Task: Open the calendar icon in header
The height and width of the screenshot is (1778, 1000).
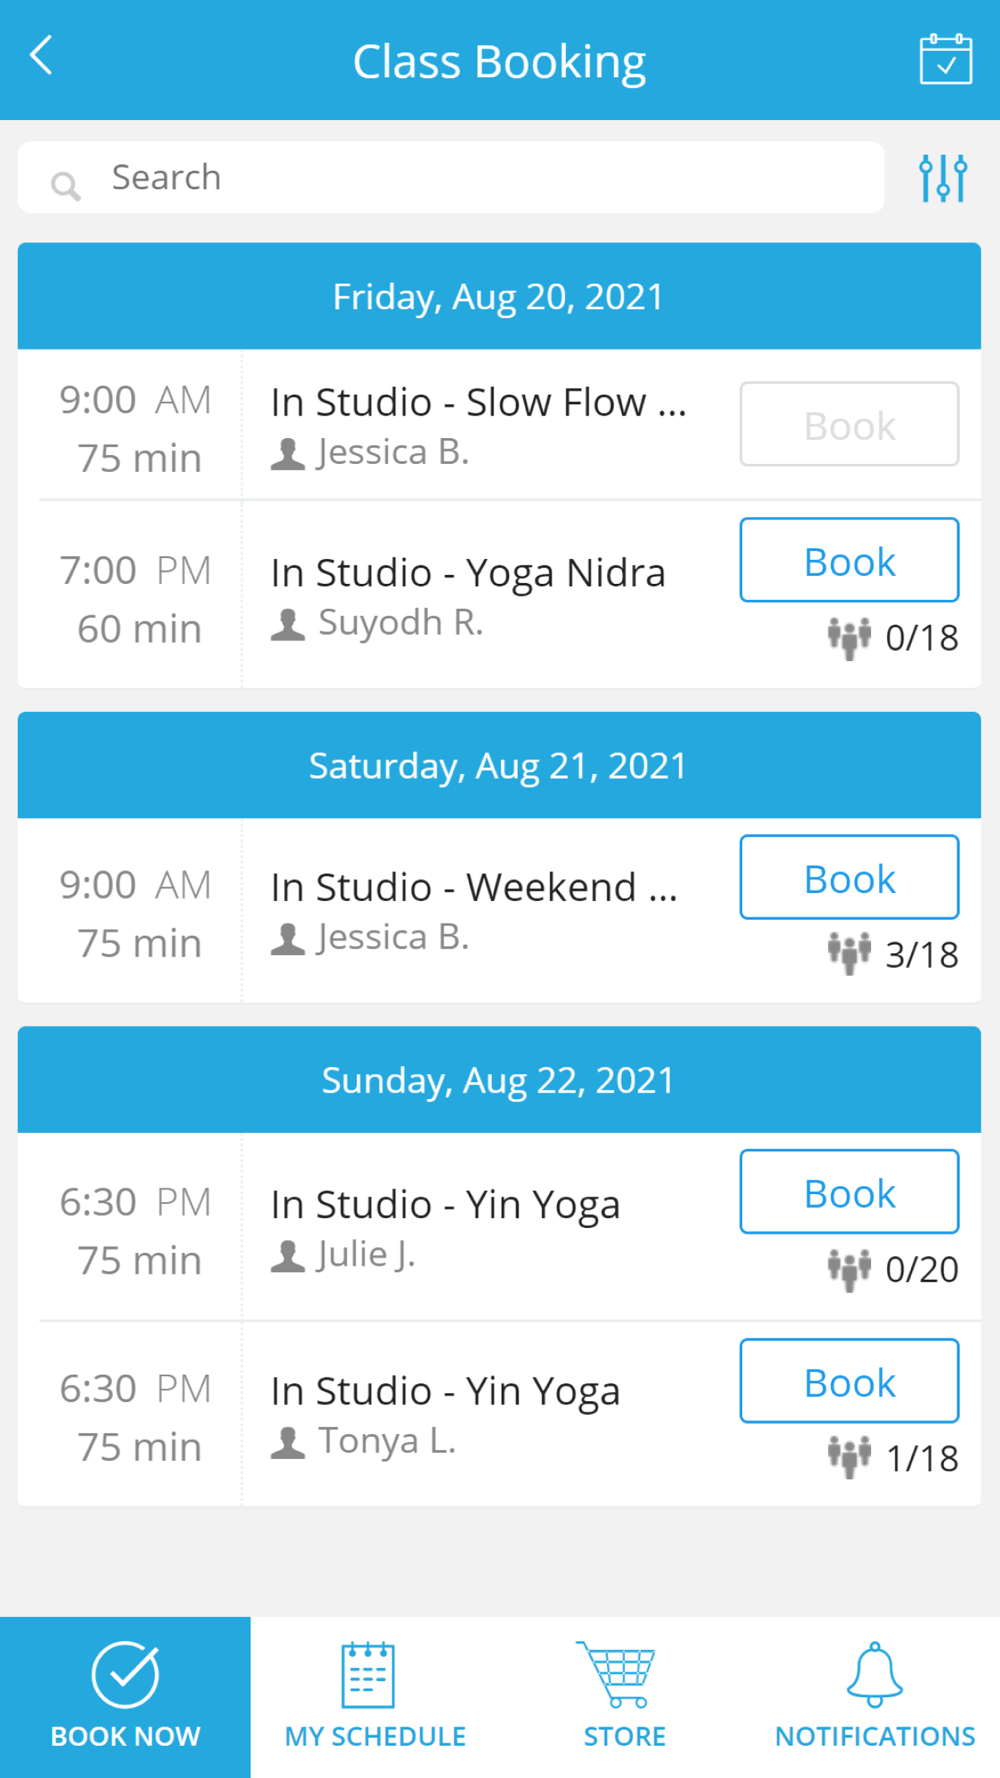Action: (945, 60)
